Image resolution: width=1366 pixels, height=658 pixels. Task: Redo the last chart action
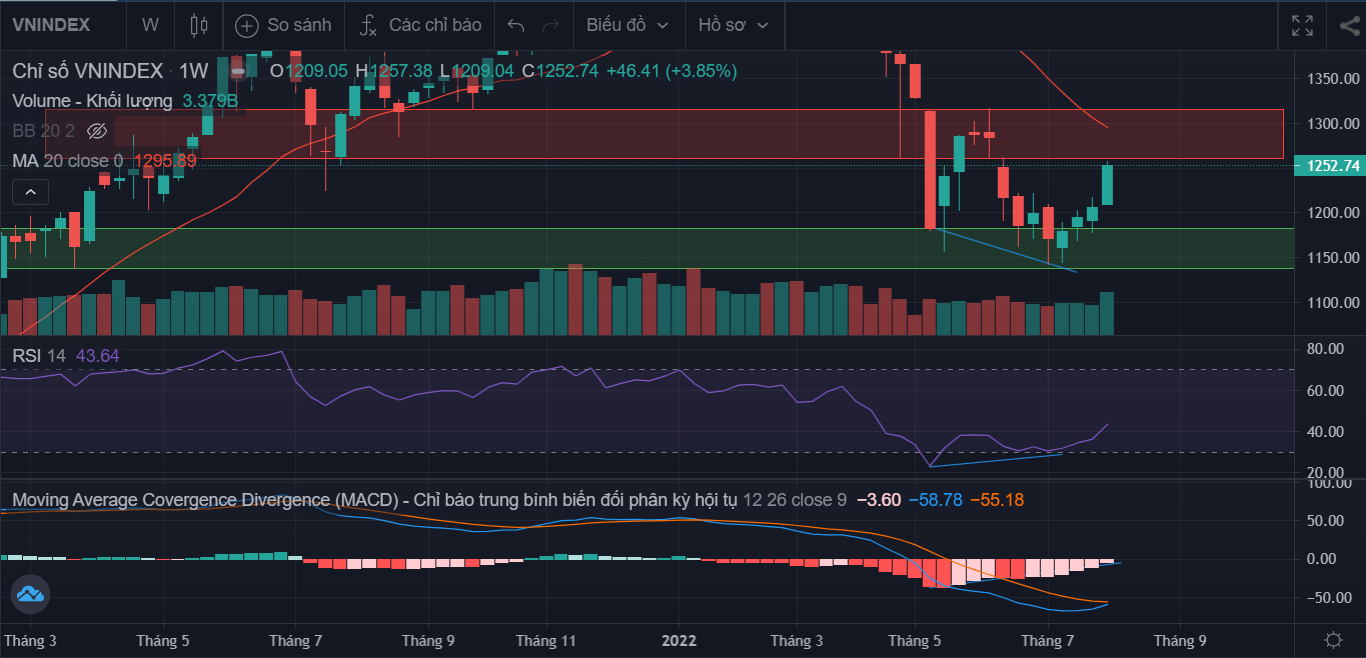pyautogui.click(x=551, y=25)
